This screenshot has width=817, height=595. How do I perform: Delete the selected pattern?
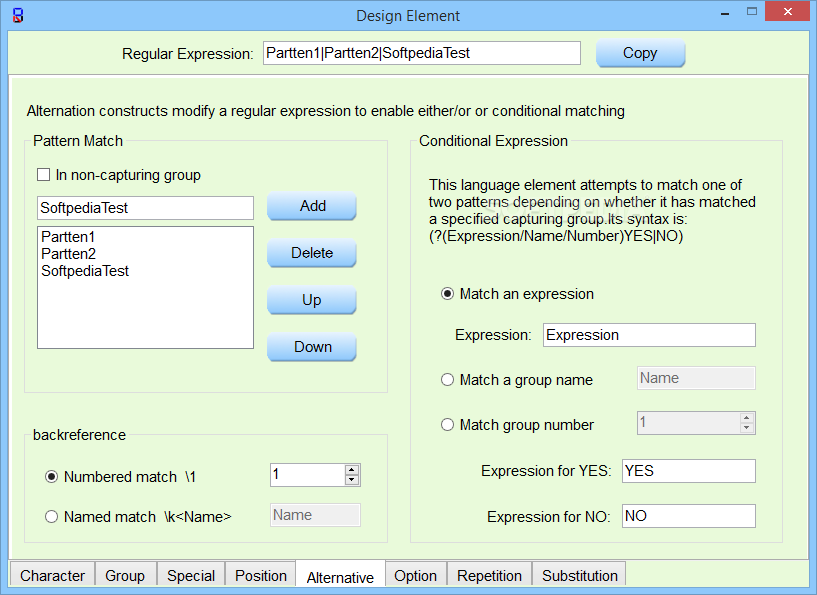312,253
